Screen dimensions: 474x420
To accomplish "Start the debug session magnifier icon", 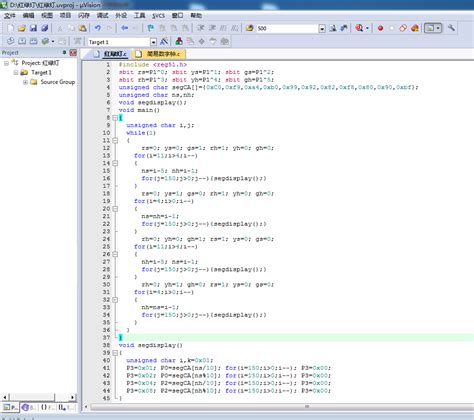I will point(359,28).
